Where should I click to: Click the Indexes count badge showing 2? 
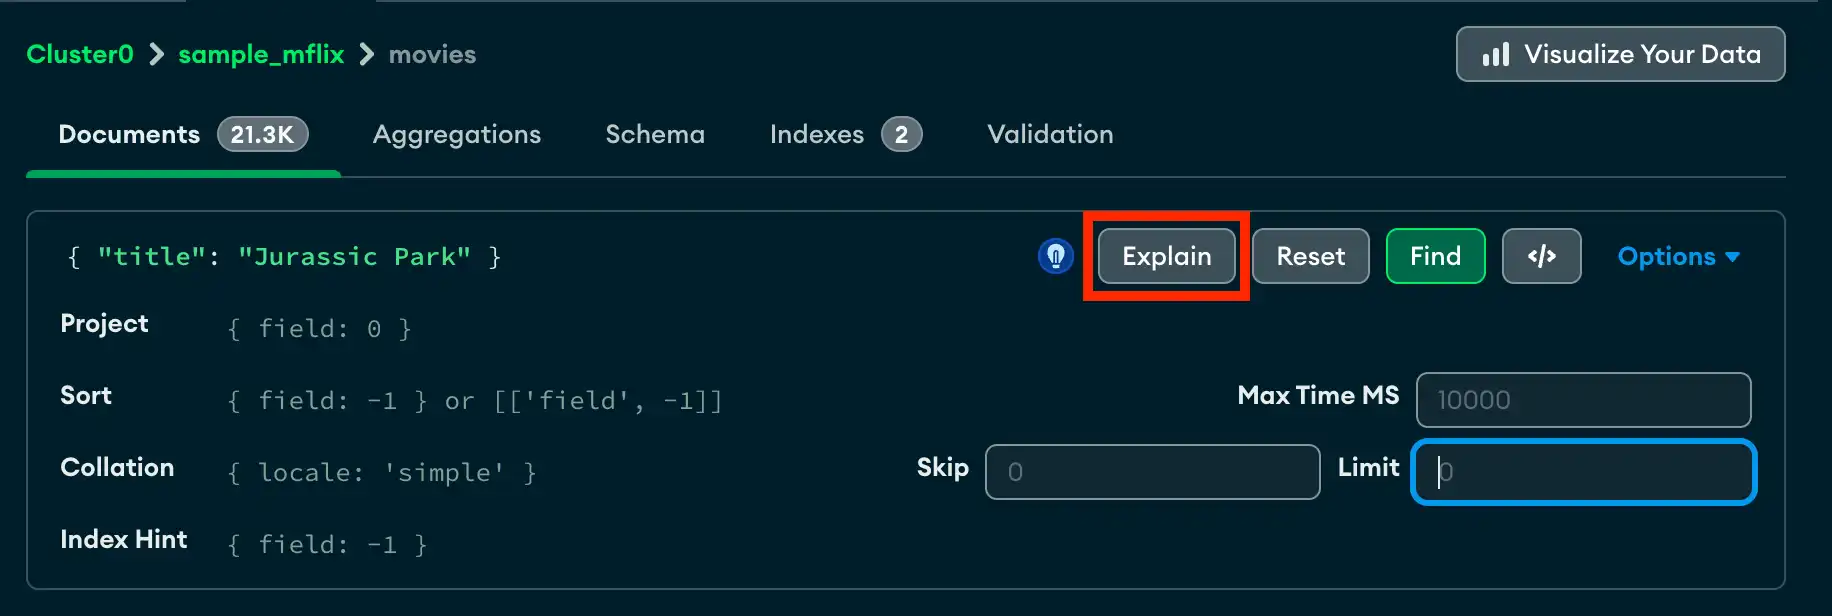903,133
